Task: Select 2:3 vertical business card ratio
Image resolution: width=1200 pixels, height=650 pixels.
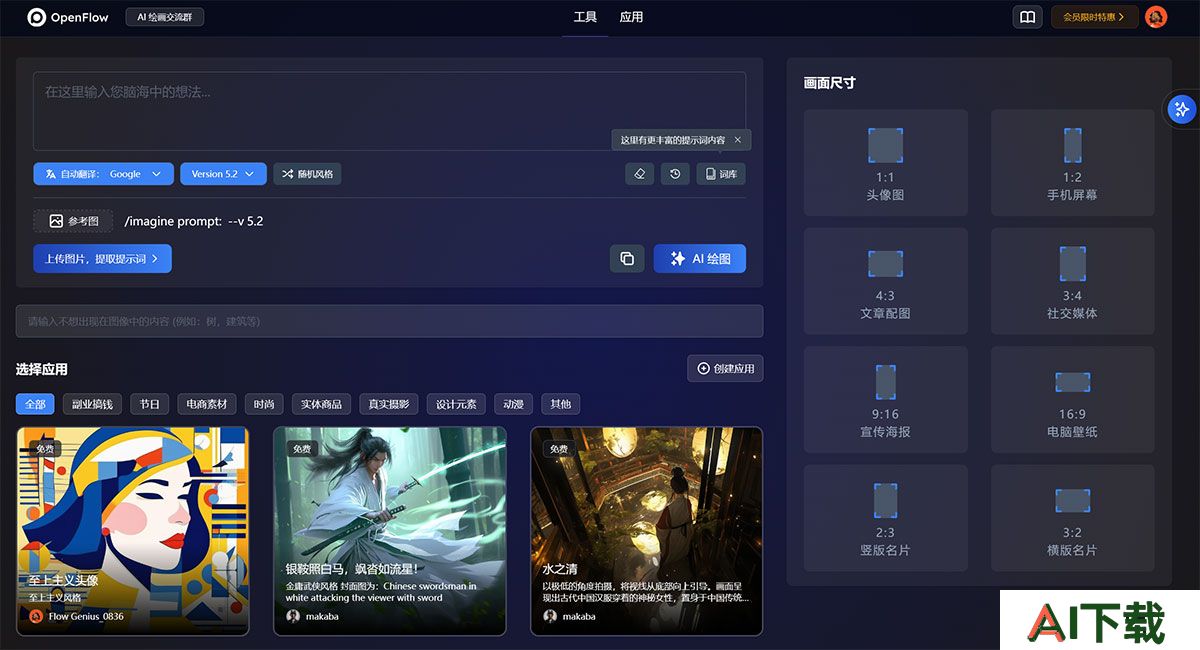Action: tap(885, 518)
